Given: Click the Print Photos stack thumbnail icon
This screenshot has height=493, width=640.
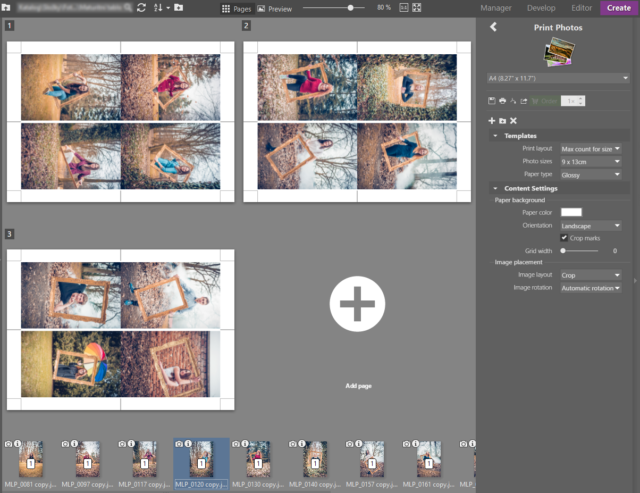Looking at the screenshot, I should 559,52.
